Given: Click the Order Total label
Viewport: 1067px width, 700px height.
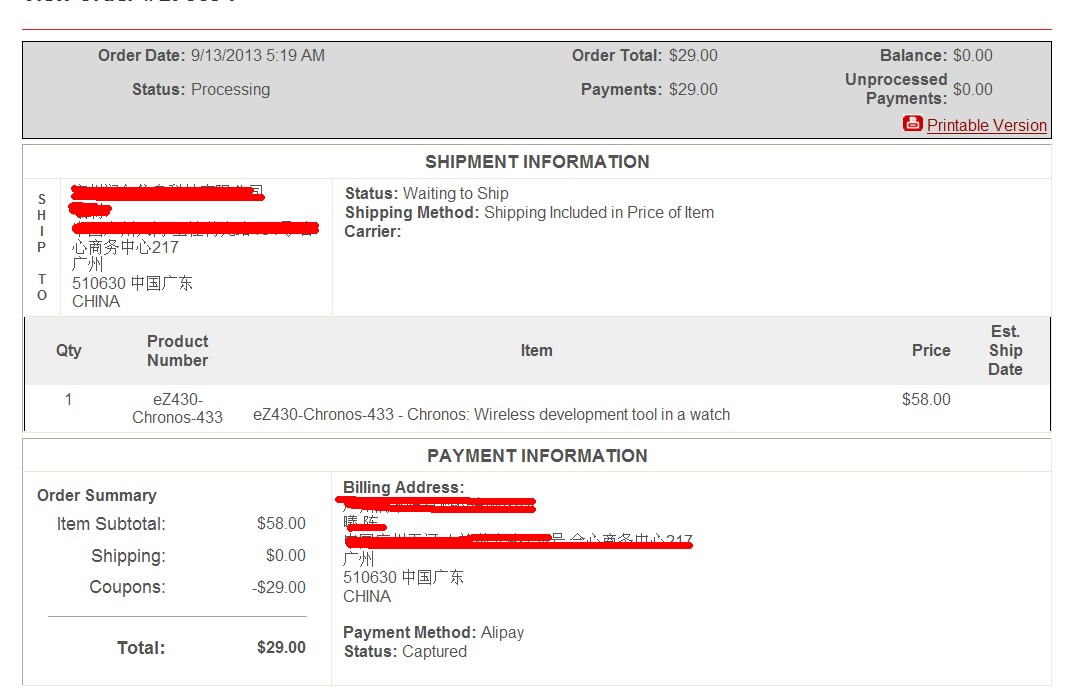Looking at the screenshot, I should (617, 56).
